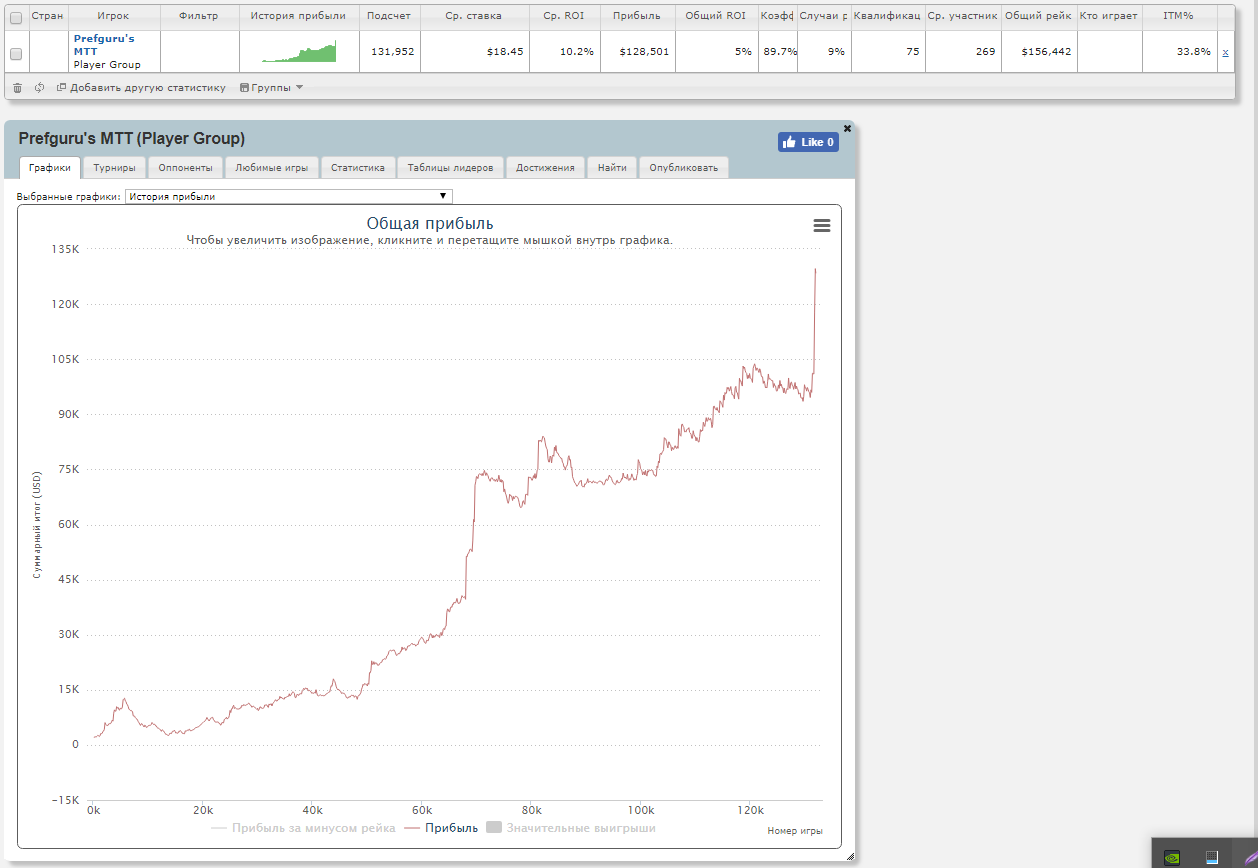Click the $18.45 average stake cell

pyautogui.click(x=475, y=52)
